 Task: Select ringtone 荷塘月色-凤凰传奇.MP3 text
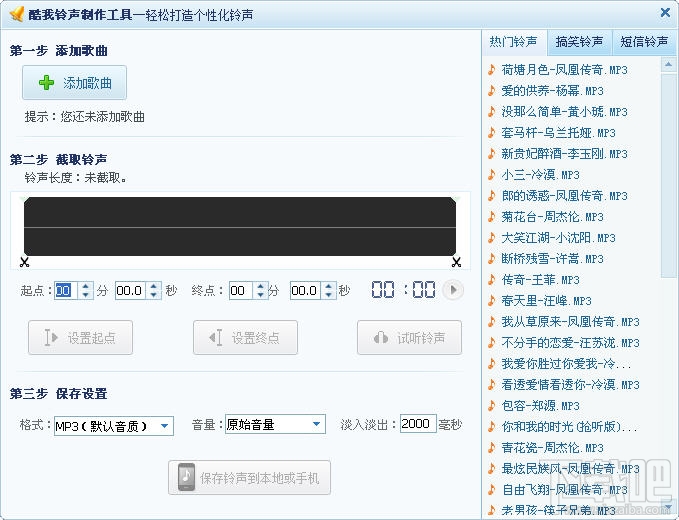tap(564, 70)
